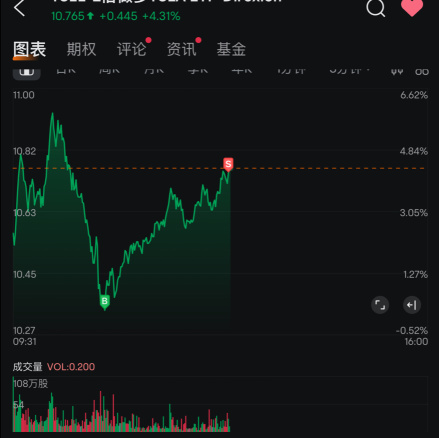Switch to the 图表 tab

click(x=30, y=49)
